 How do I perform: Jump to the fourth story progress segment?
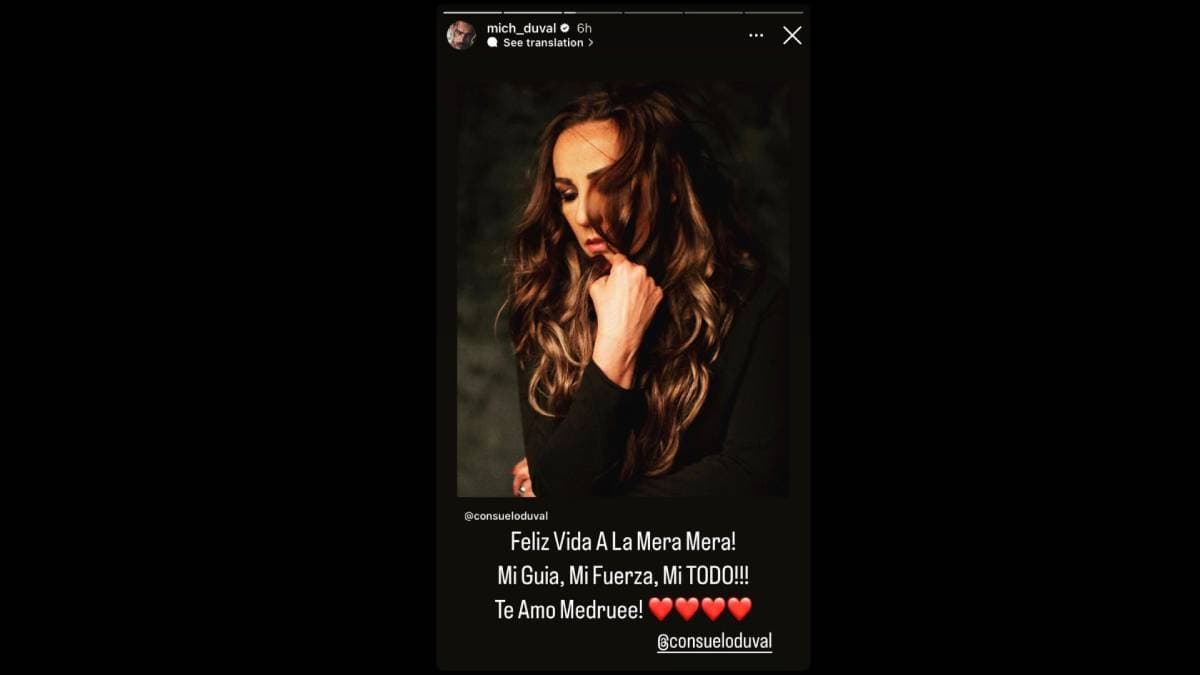tap(653, 12)
